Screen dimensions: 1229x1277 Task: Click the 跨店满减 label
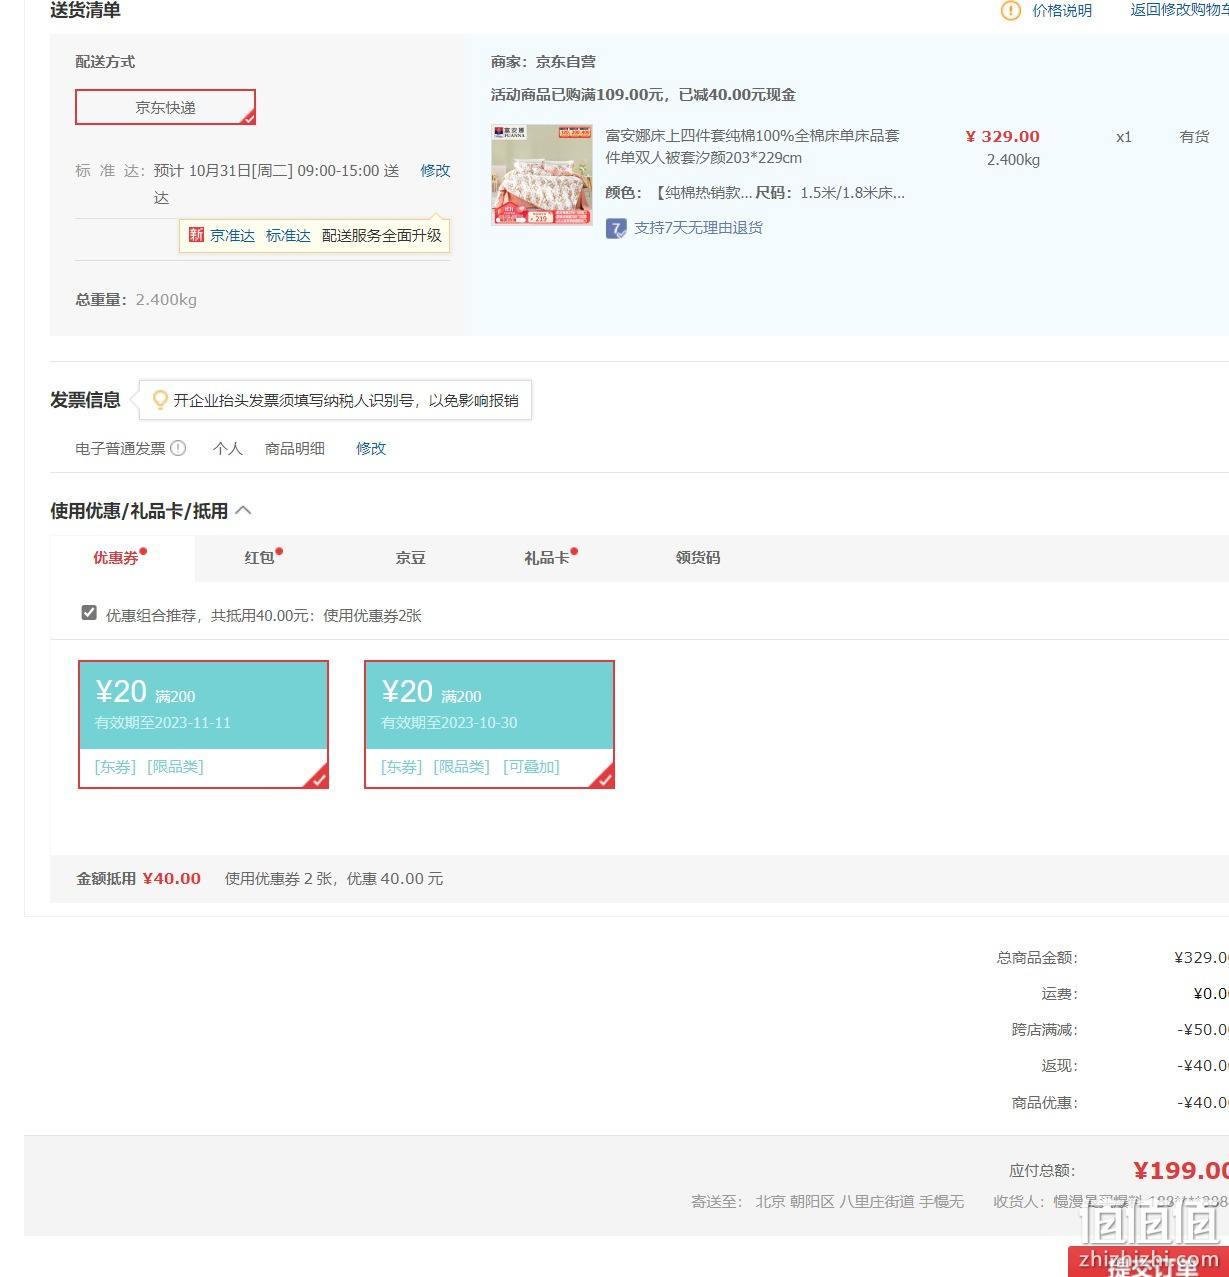click(1044, 1030)
